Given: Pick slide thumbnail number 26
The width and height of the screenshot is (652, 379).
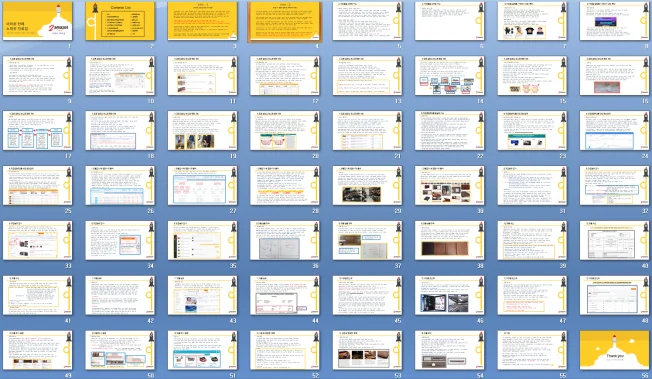Looking at the screenshot, I should coord(120,186).
